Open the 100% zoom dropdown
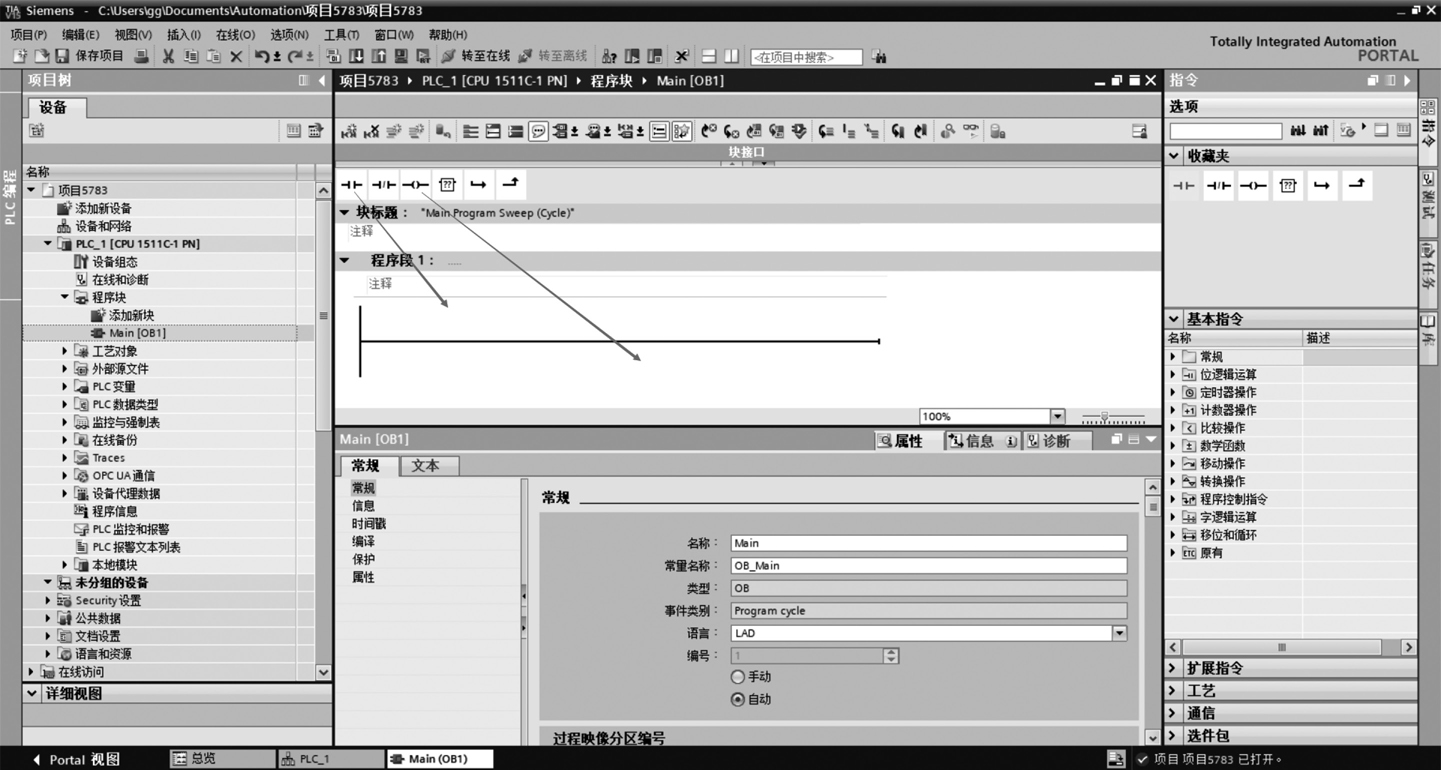 [1057, 416]
